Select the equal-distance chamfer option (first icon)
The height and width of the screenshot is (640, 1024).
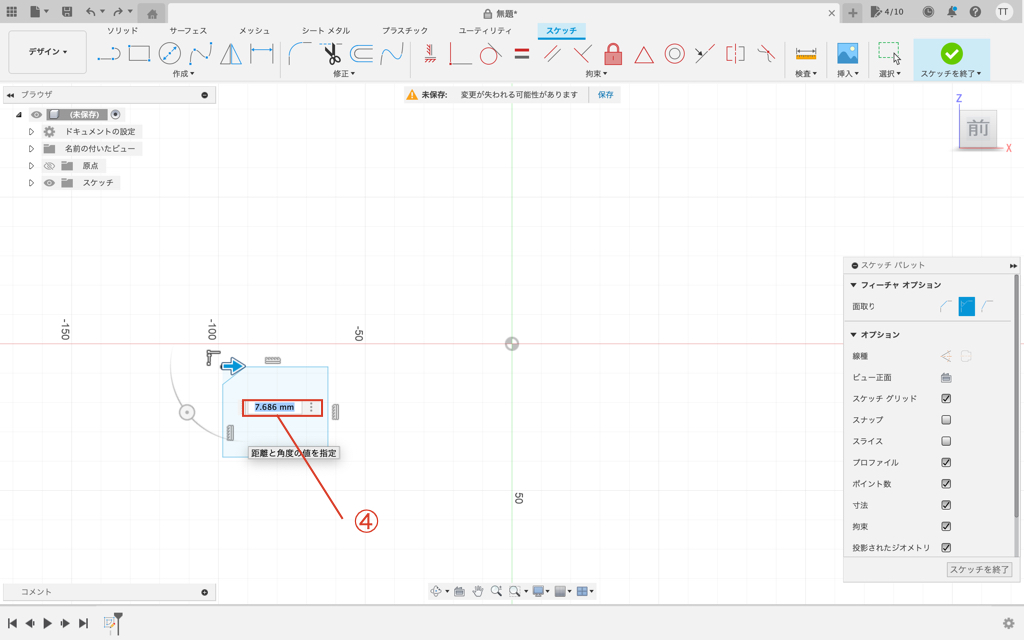pos(946,306)
